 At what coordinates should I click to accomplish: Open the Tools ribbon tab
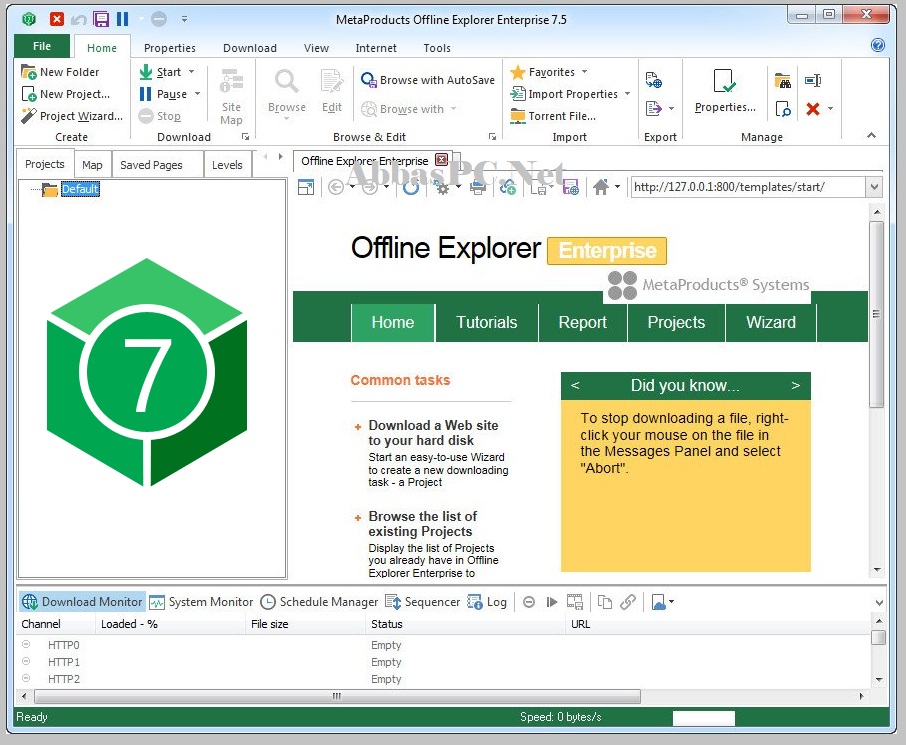click(437, 48)
